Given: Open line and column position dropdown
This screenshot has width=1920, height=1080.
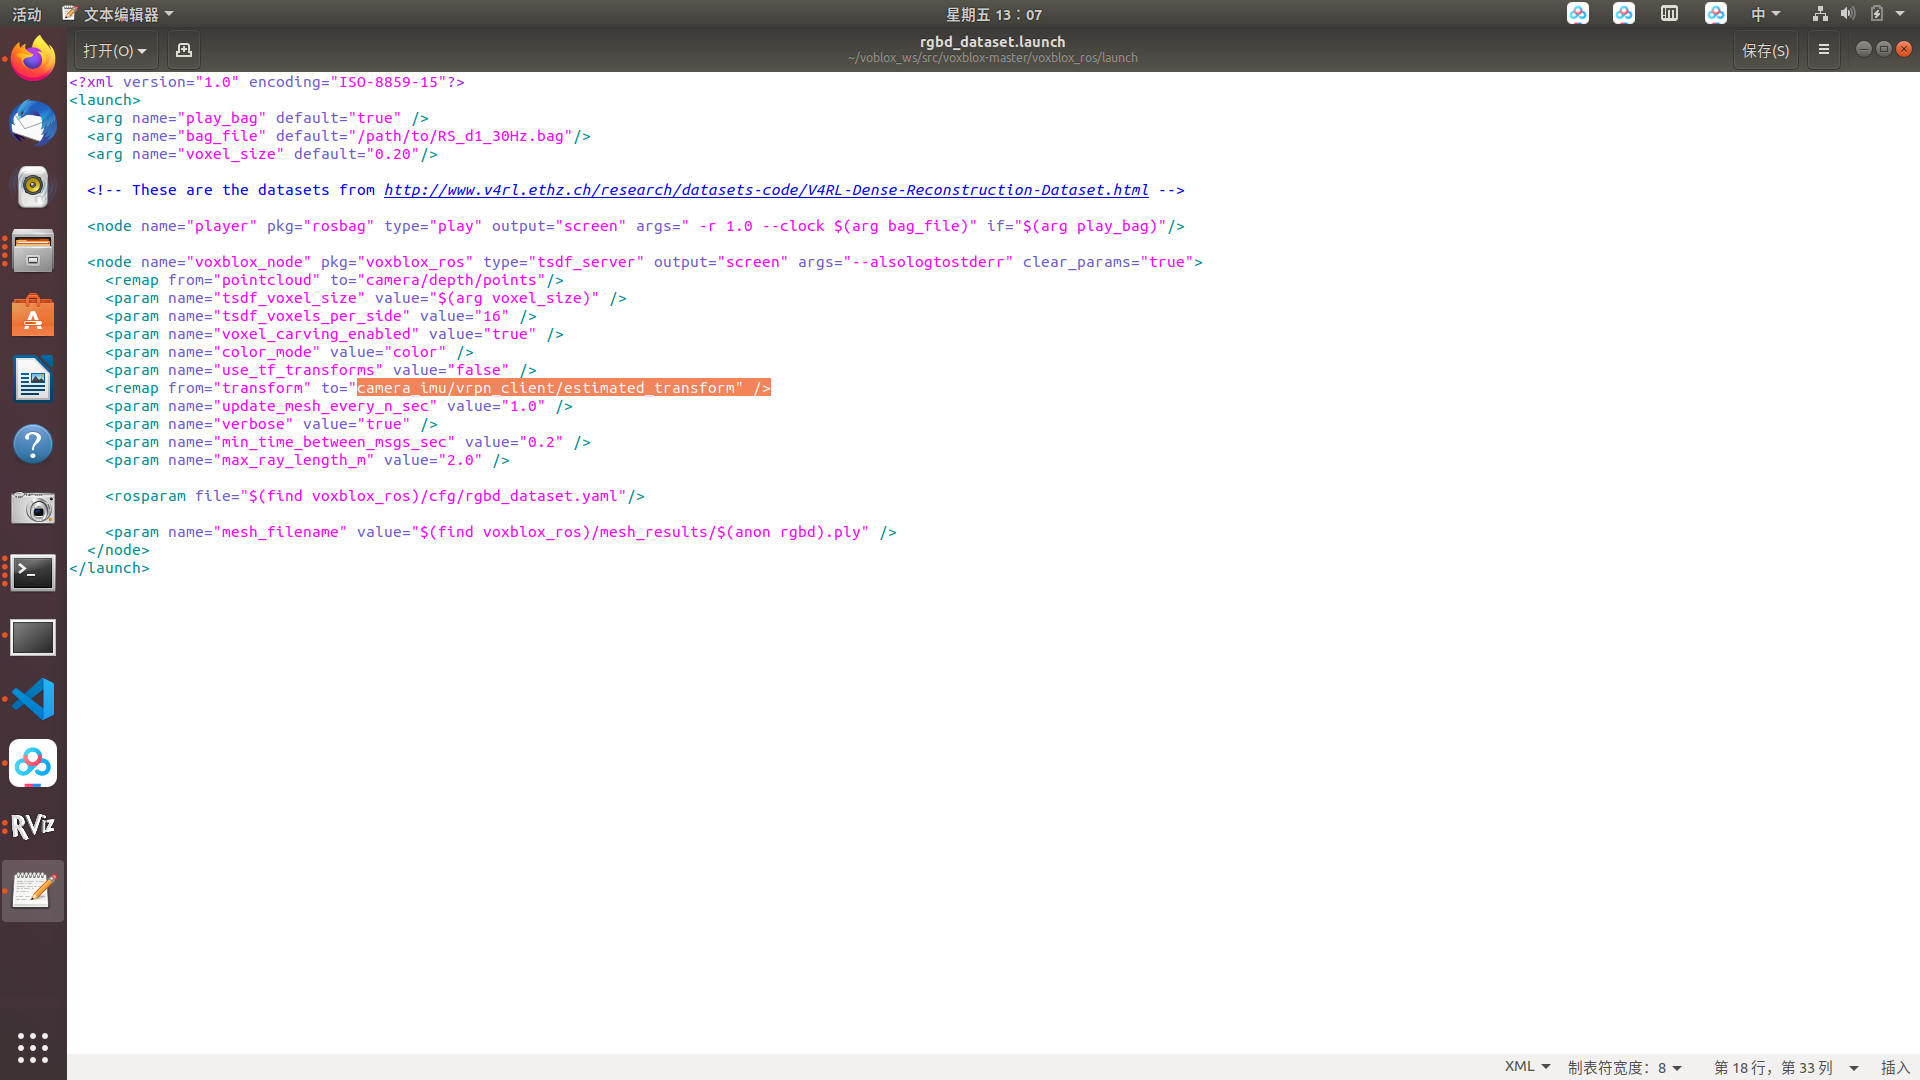Looking at the screenshot, I should pos(1785,1067).
